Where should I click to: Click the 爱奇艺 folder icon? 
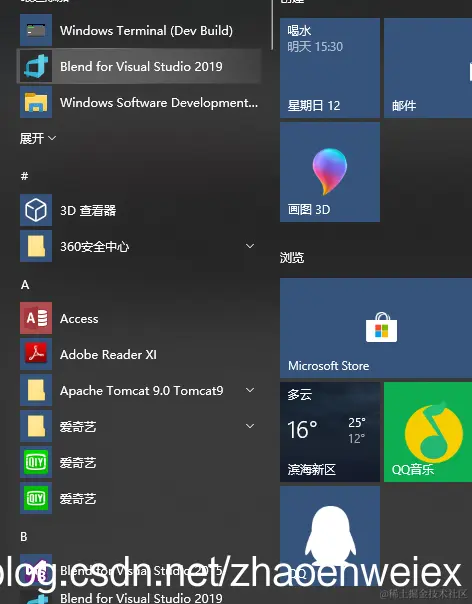[x=36, y=426]
